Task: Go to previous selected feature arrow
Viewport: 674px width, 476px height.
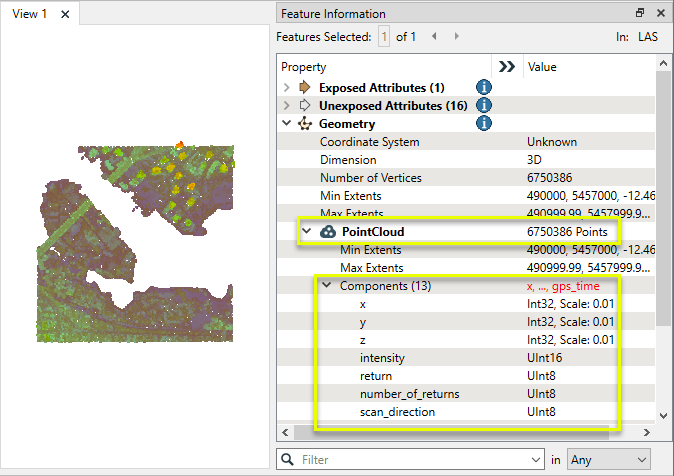Action: [x=433, y=37]
